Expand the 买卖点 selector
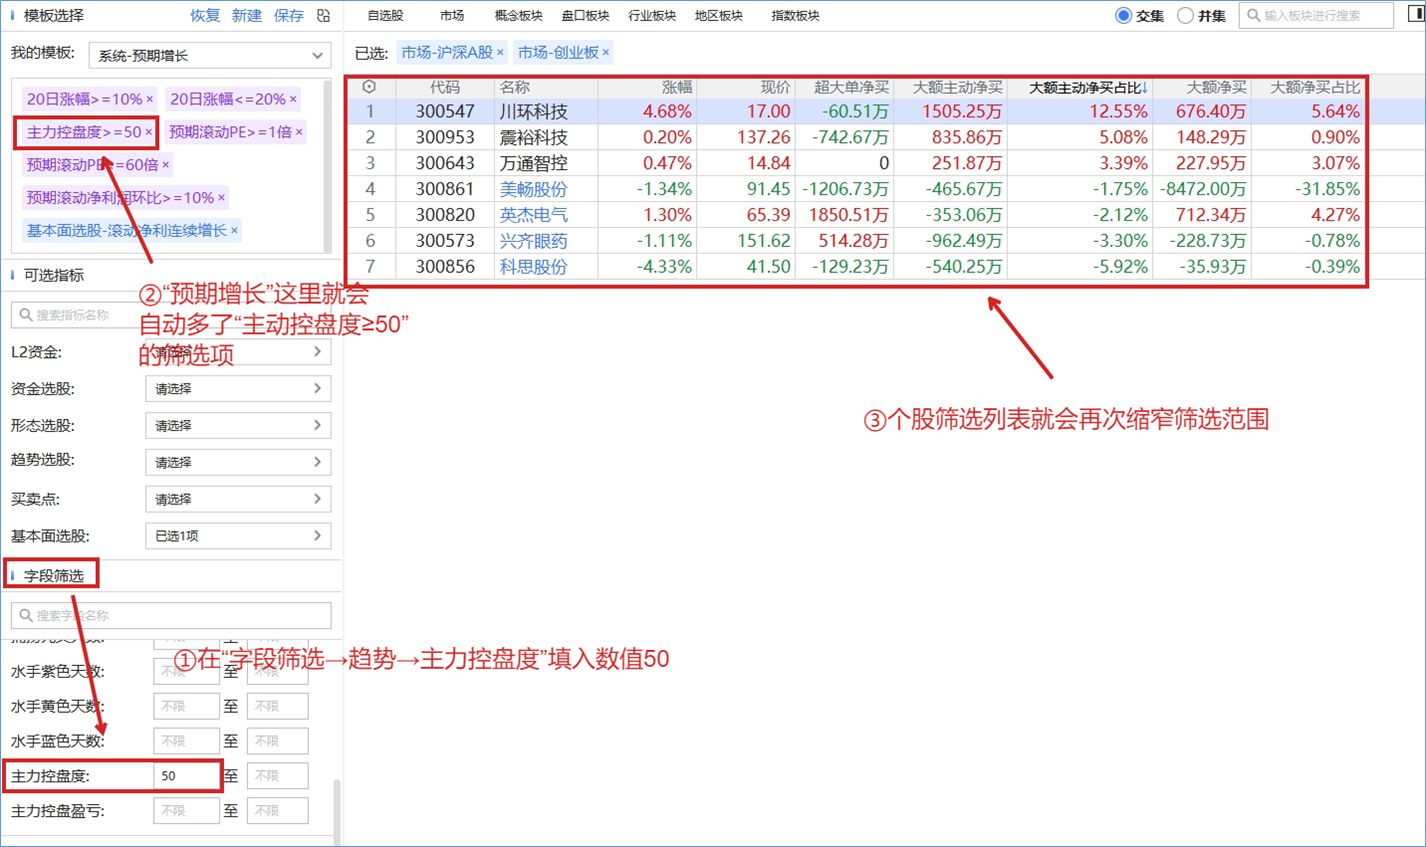Viewport: 1426px width, 847px height. (x=238, y=499)
